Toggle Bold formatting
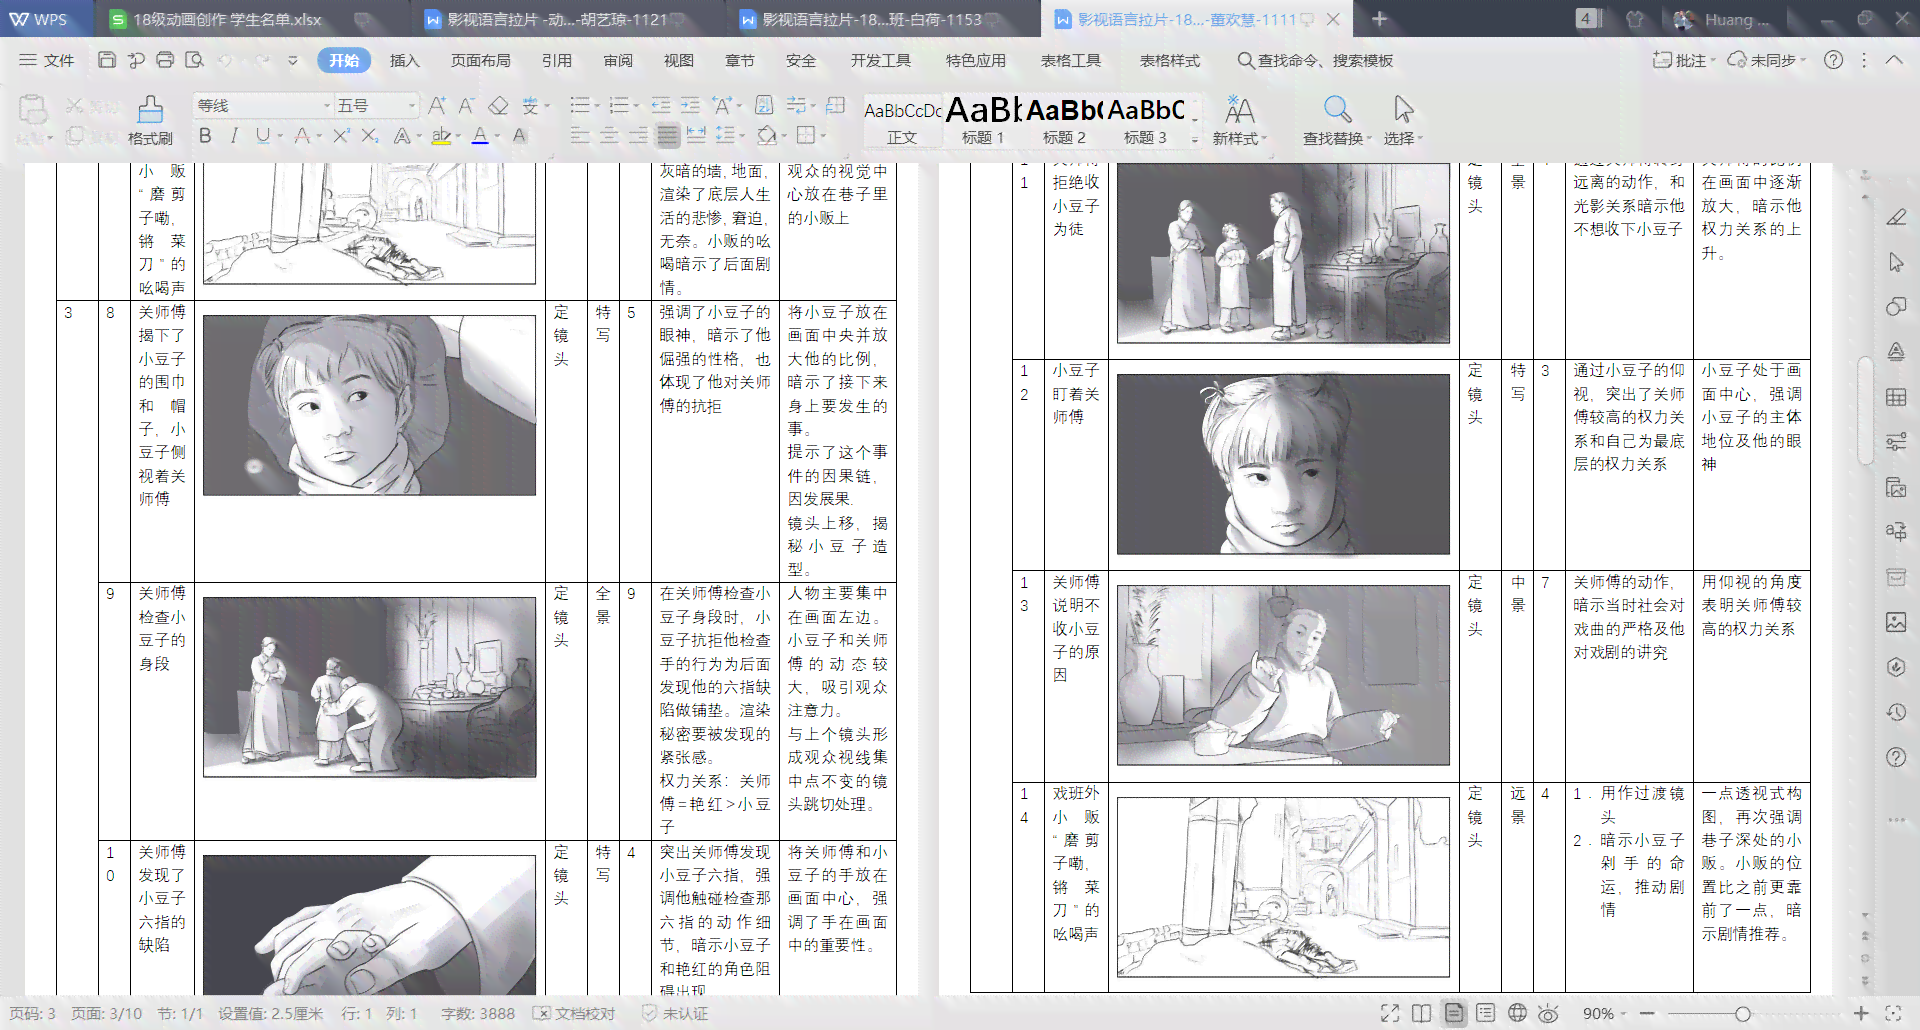Image resolution: width=1920 pixels, height=1030 pixels. coord(205,135)
